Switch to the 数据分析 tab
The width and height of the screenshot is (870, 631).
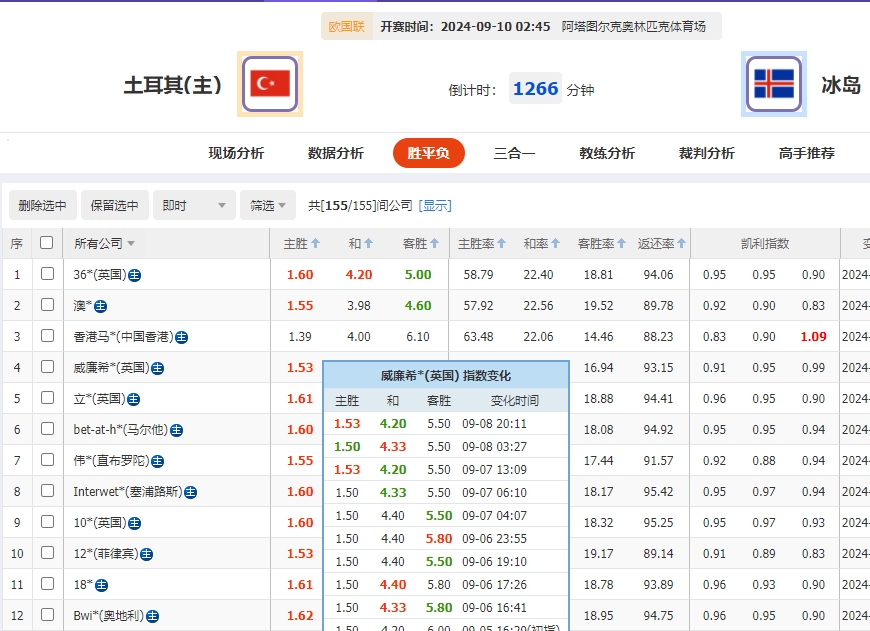[335, 153]
